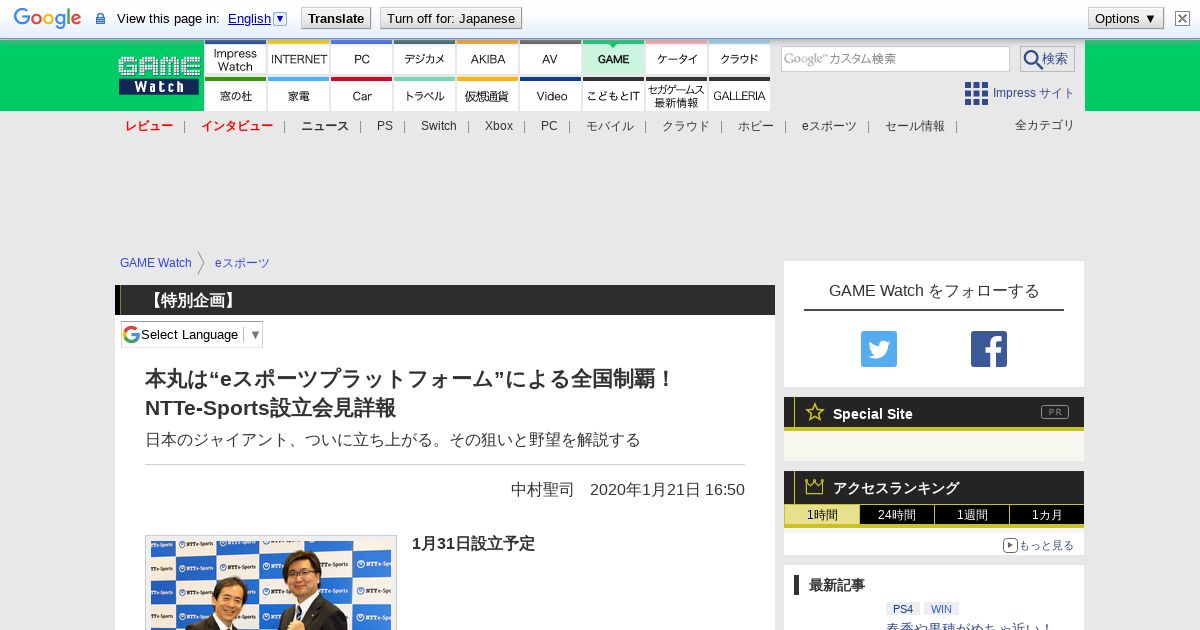Open the Twitter follow icon
The image size is (1200, 630).
pos(879,349)
